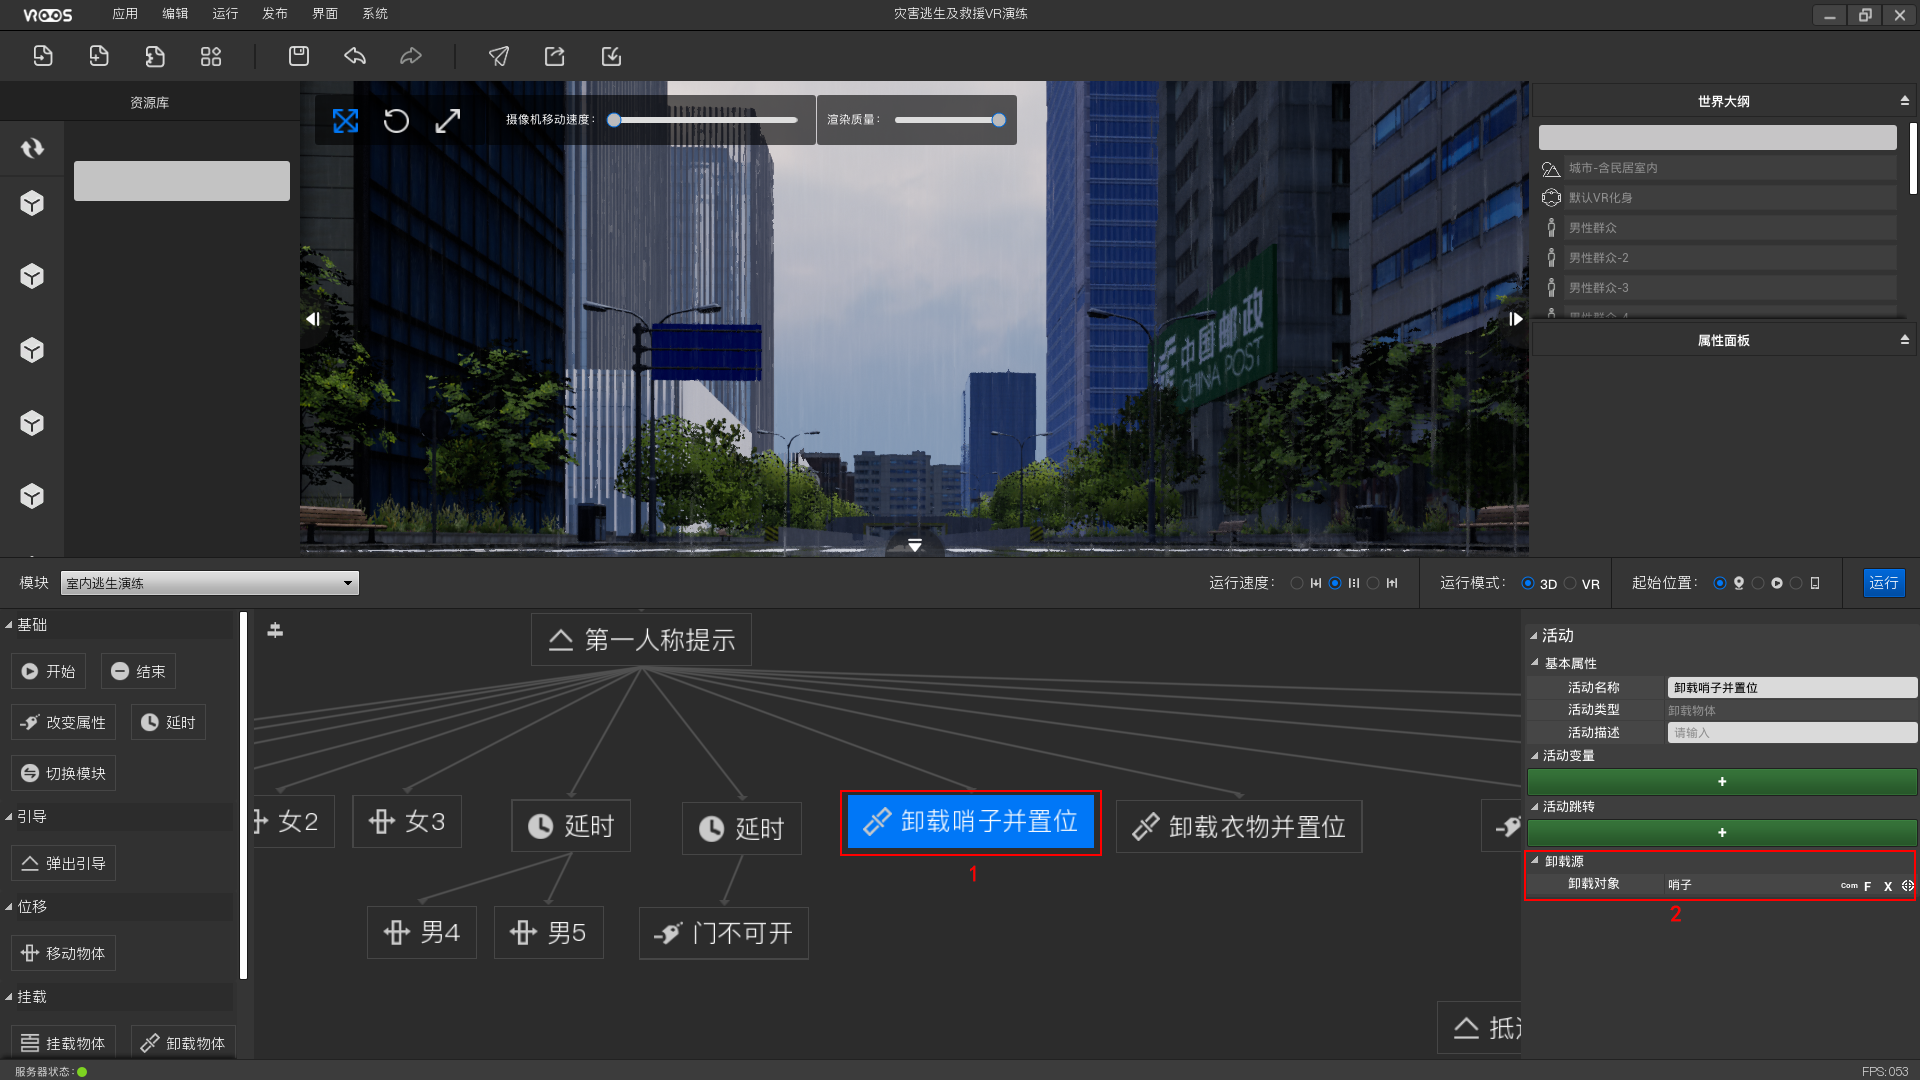This screenshot has height=1080, width=1920.
Task: Add an activity jump with green plus
Action: [x=1722, y=833]
